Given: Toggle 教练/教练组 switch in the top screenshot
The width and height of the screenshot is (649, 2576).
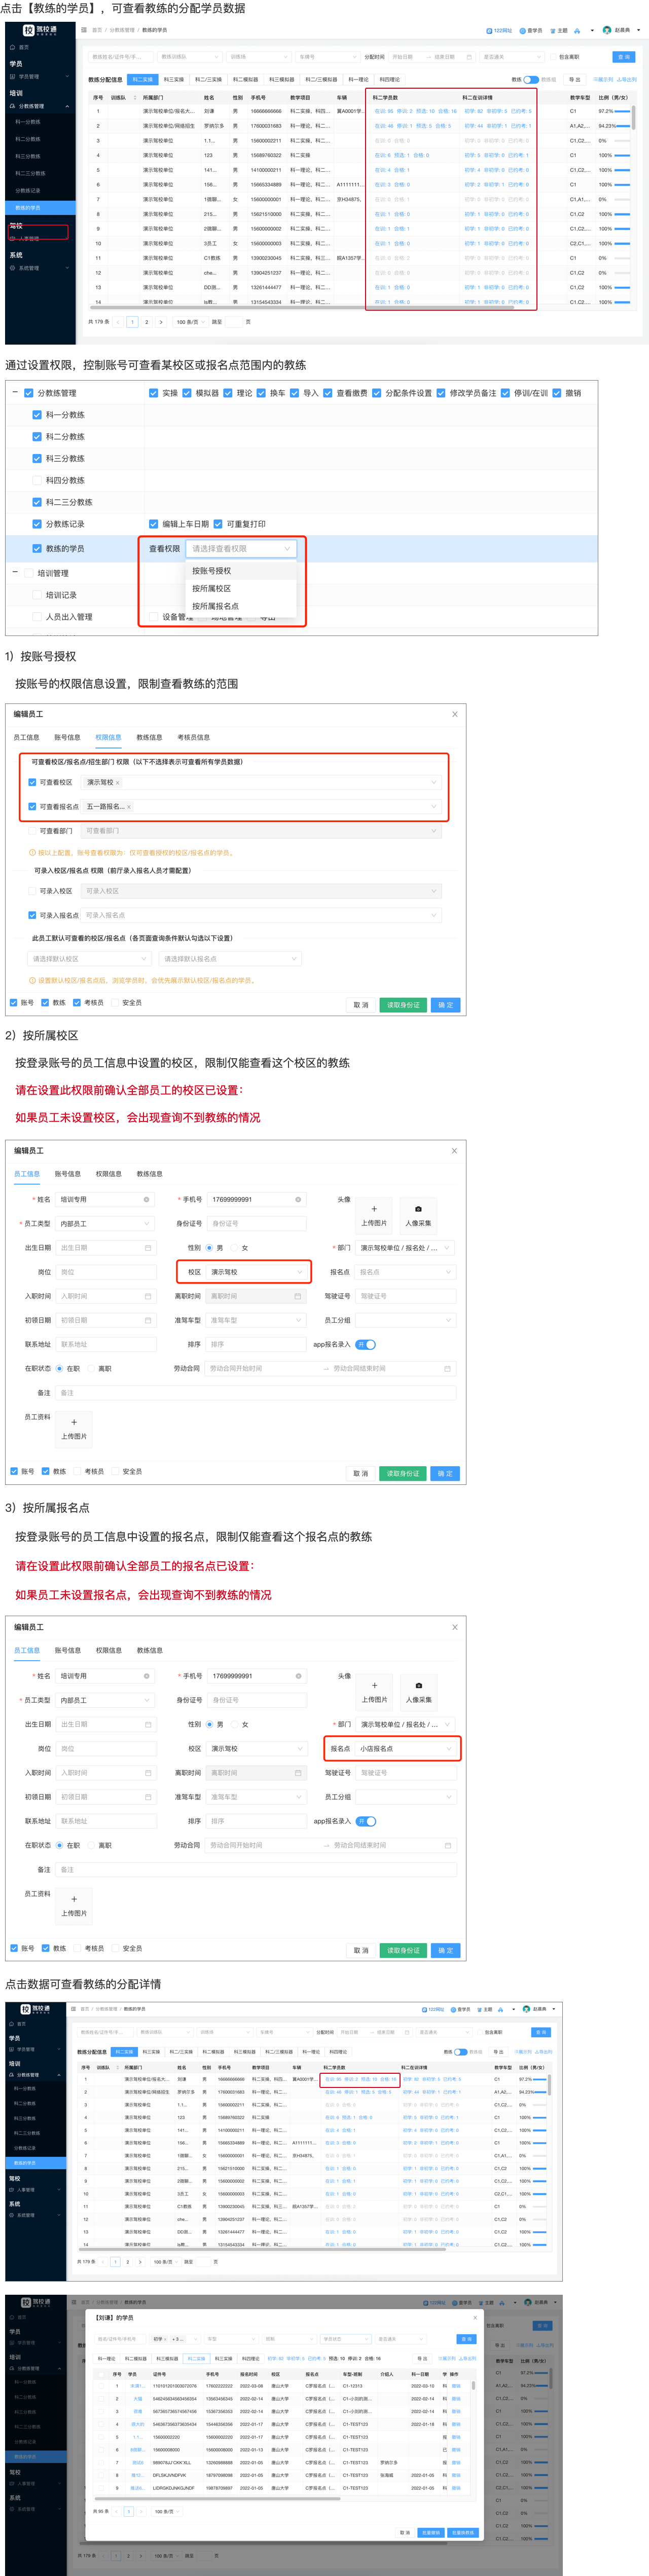Looking at the screenshot, I should pyautogui.click(x=531, y=79).
